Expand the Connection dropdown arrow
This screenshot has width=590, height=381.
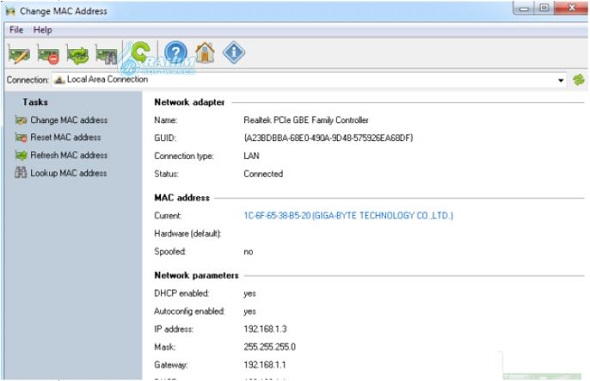(x=561, y=80)
